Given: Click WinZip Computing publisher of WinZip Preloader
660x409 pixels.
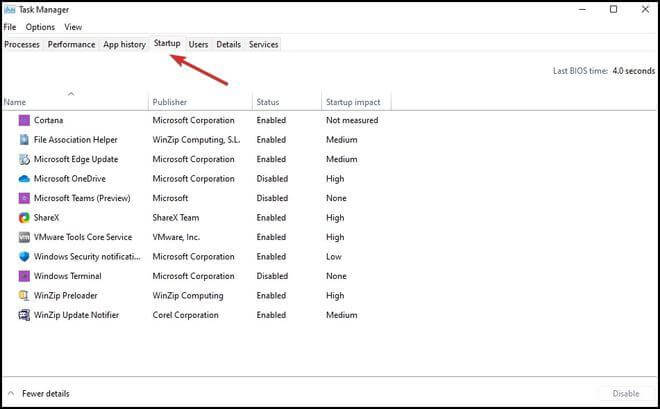Looking at the screenshot, I should tap(188, 295).
